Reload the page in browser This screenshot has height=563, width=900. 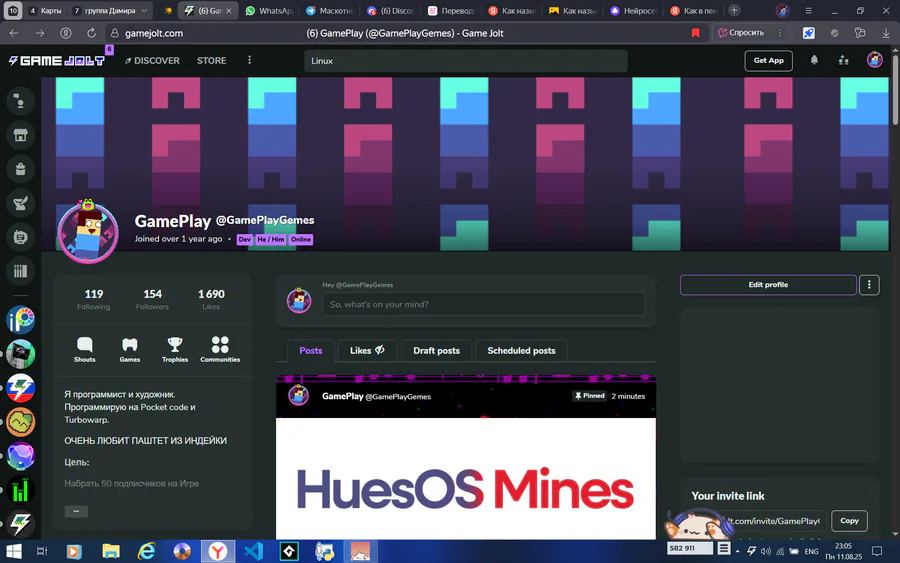click(91, 33)
